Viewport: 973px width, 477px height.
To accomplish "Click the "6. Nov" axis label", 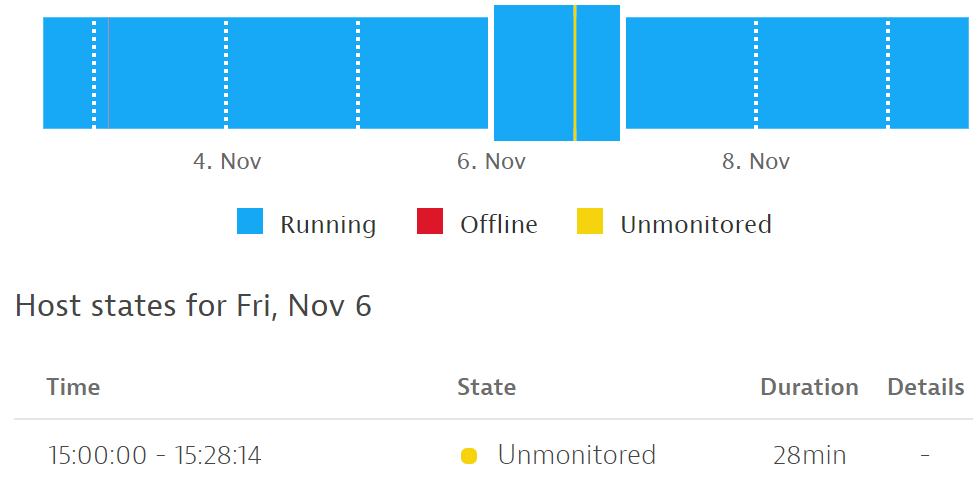I will click(x=491, y=162).
